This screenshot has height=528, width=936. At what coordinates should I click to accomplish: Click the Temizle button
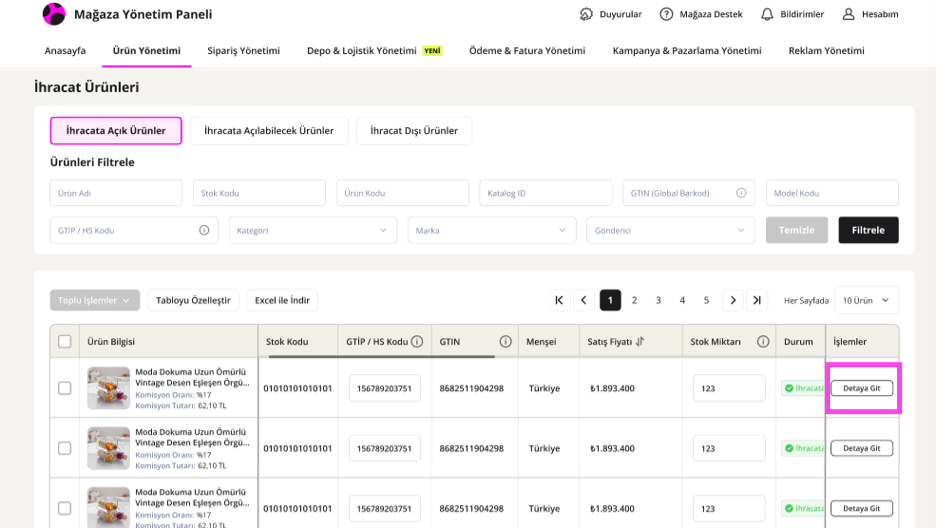point(797,230)
